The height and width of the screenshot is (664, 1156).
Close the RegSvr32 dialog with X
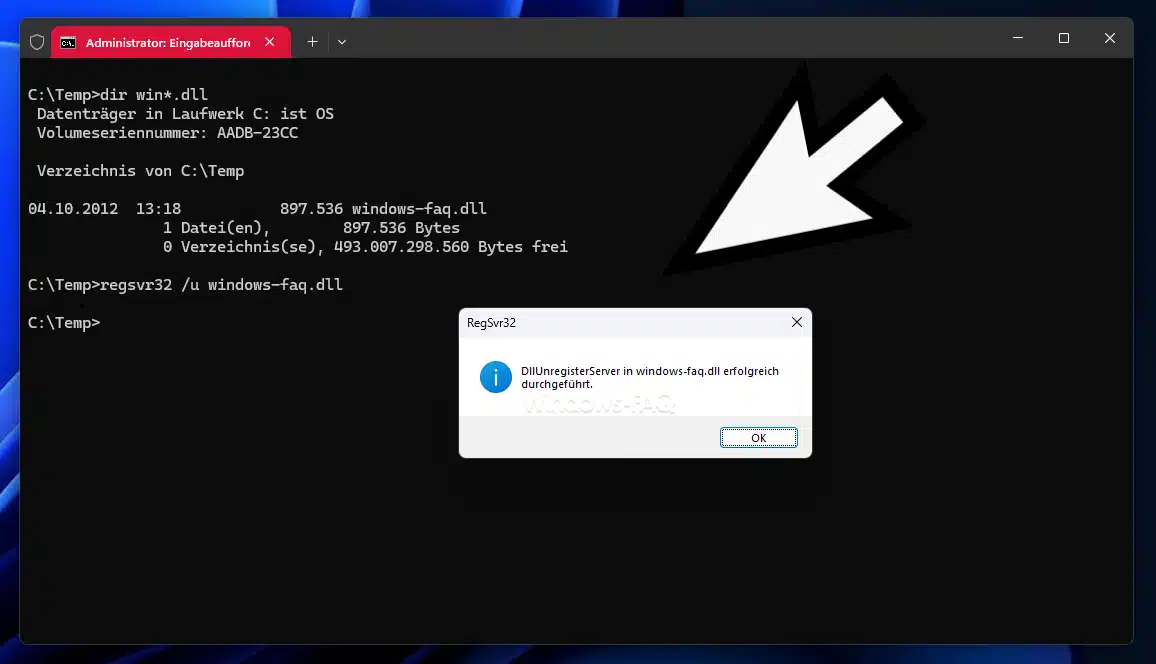pos(797,322)
